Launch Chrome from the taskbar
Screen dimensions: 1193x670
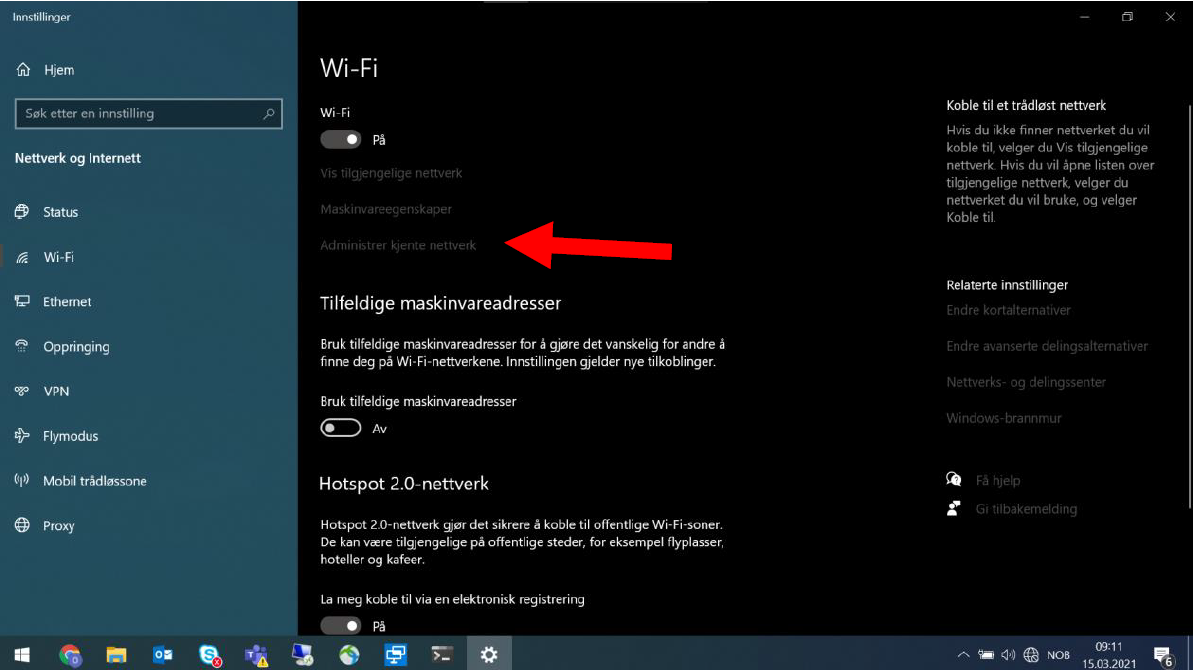point(70,655)
